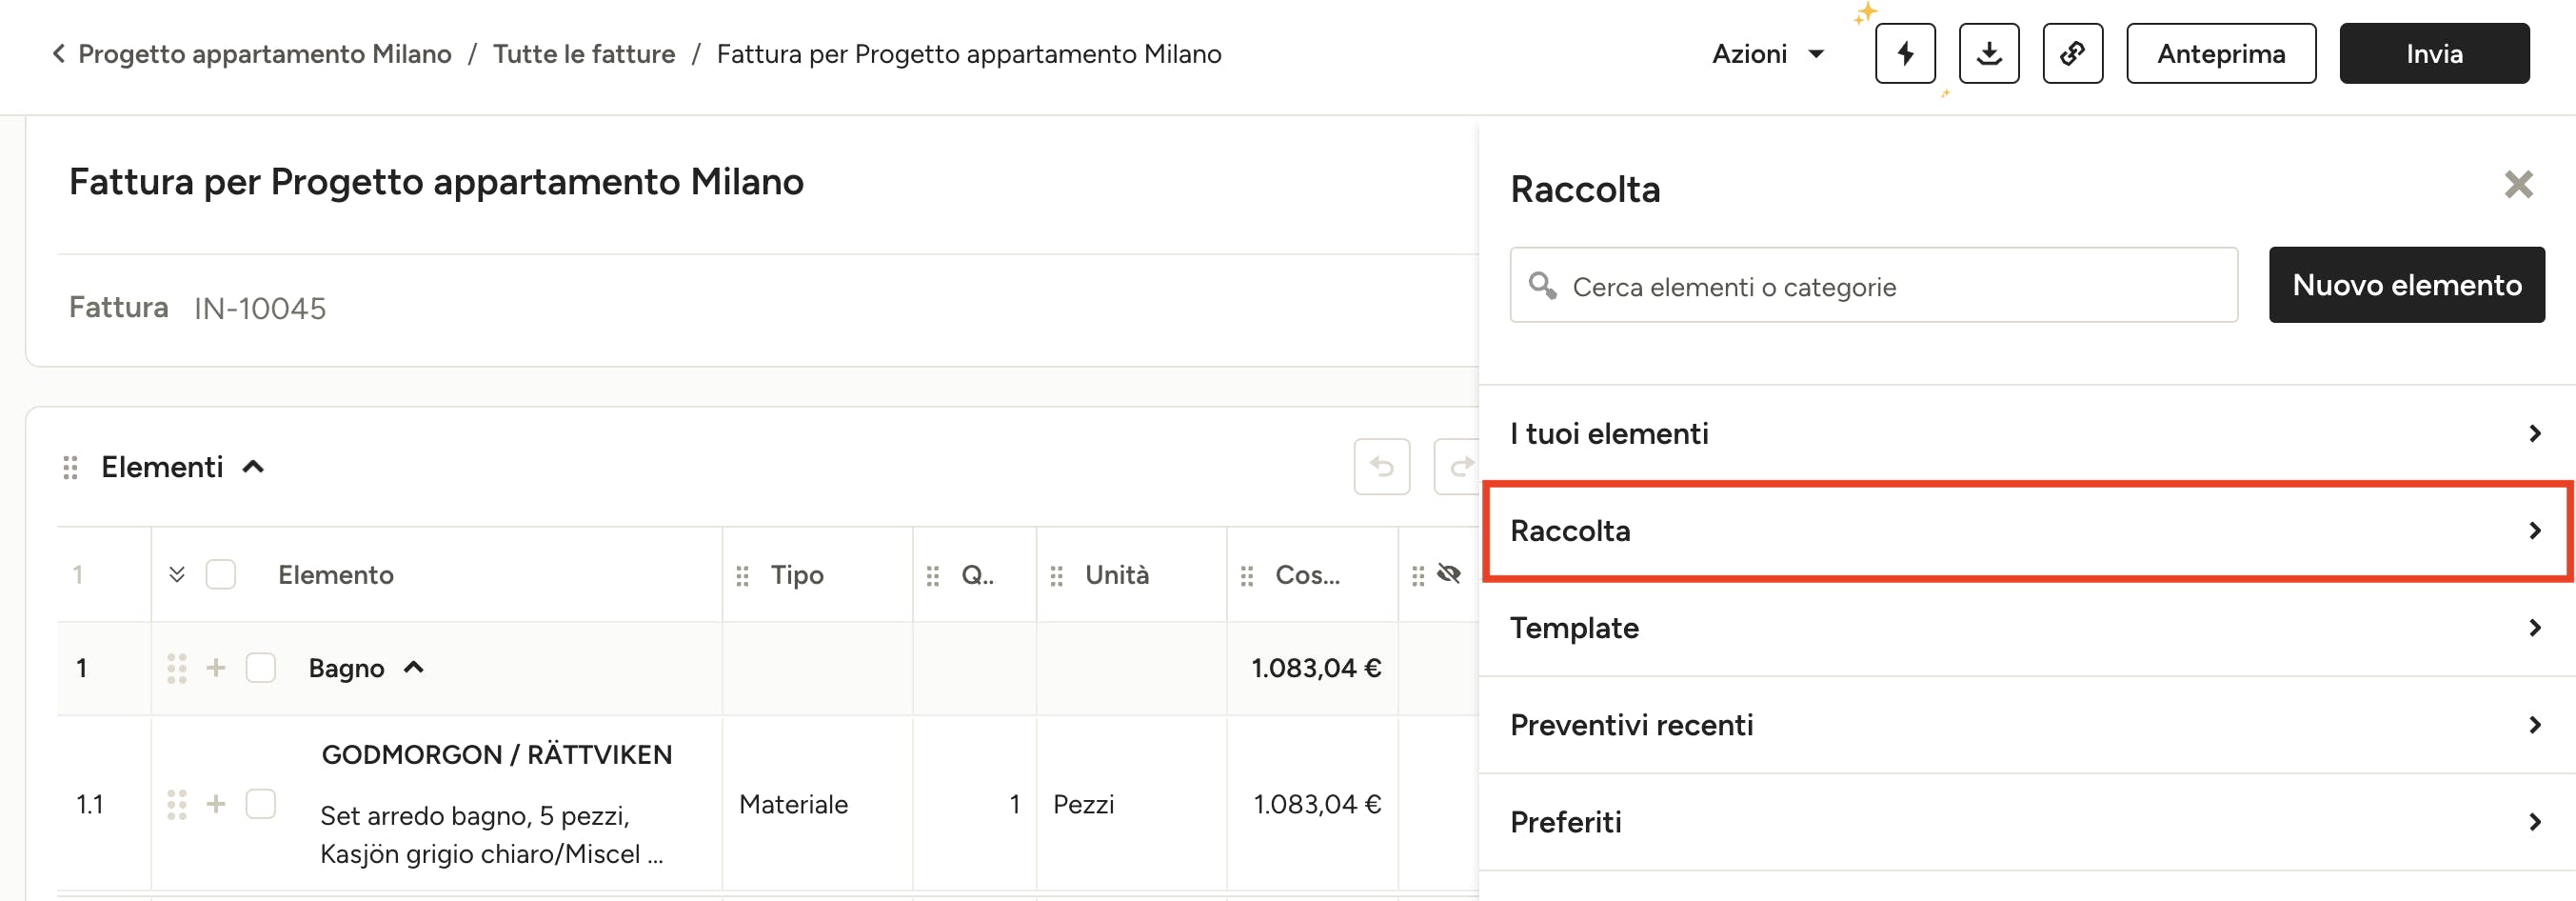
Task: Click the Invia button
Action: tap(2434, 53)
